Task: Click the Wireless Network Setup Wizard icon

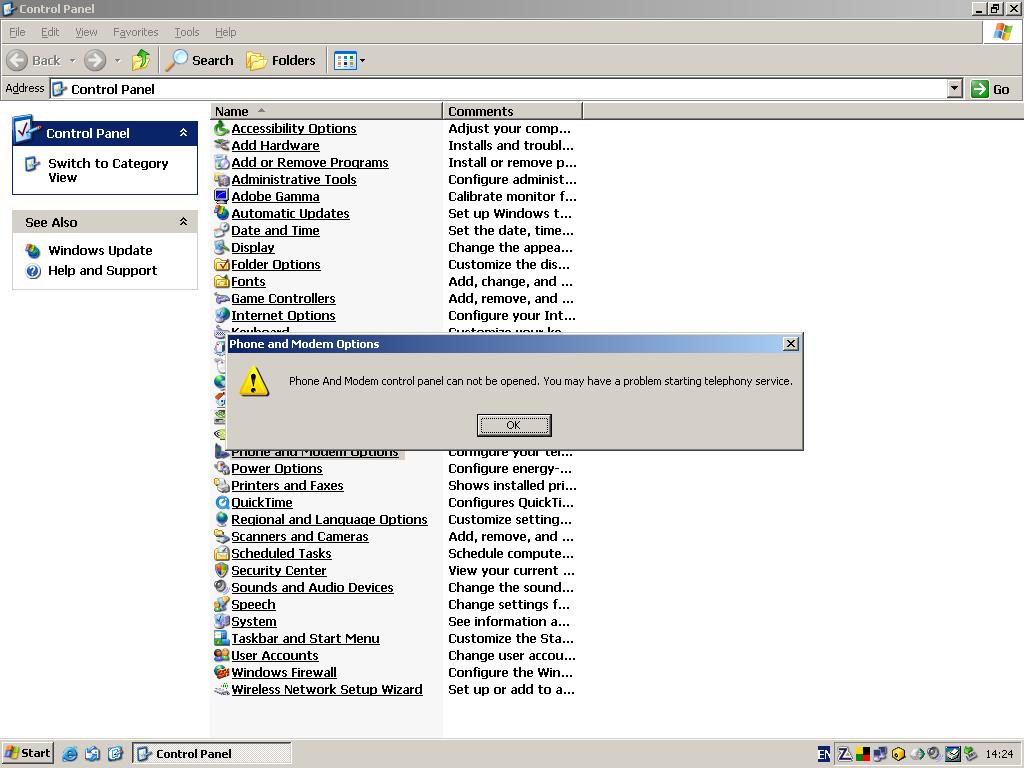Action: pyautogui.click(x=222, y=689)
